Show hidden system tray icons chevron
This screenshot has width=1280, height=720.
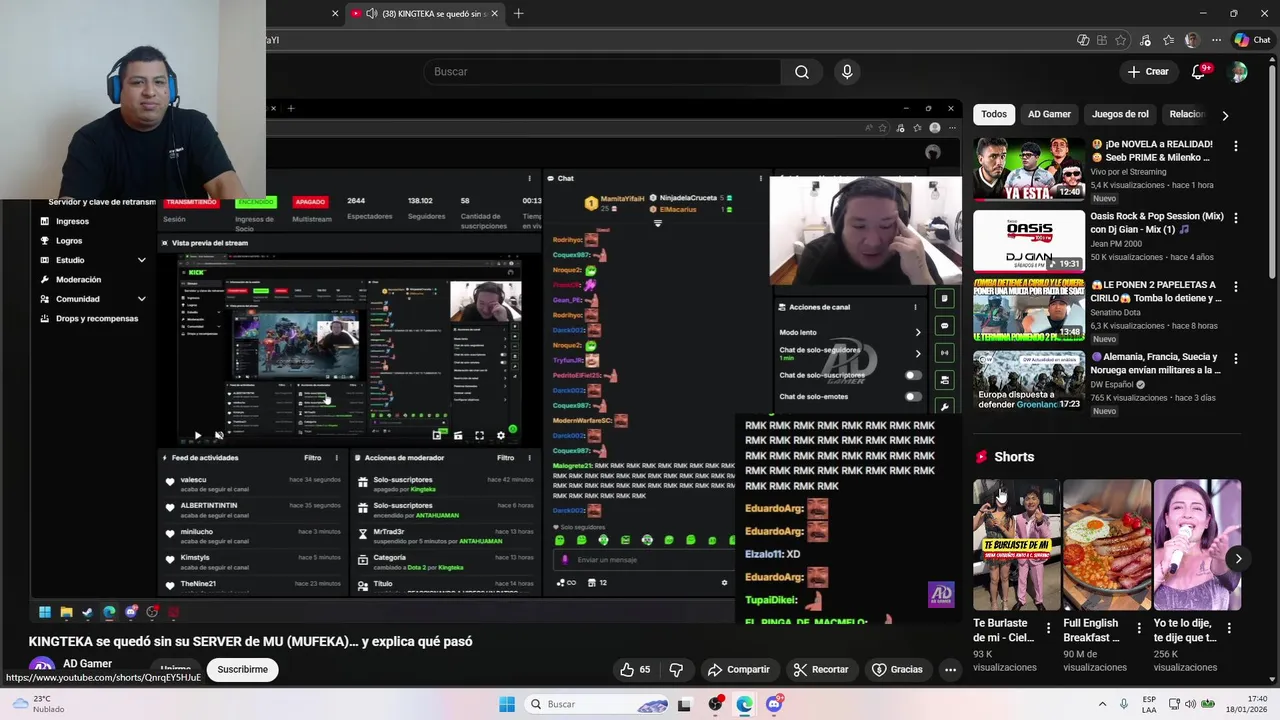[x=1102, y=704]
